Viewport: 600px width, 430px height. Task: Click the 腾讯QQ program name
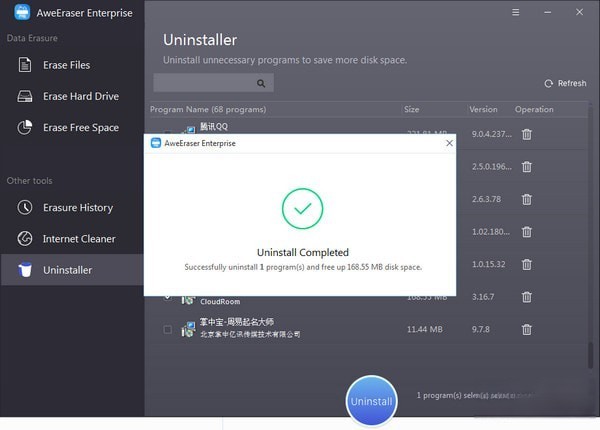coord(214,127)
